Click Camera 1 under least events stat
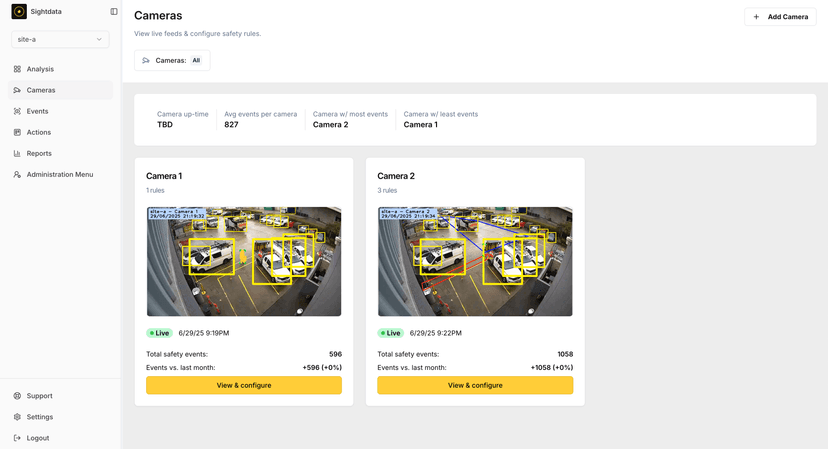The width and height of the screenshot is (828, 449). [x=421, y=125]
